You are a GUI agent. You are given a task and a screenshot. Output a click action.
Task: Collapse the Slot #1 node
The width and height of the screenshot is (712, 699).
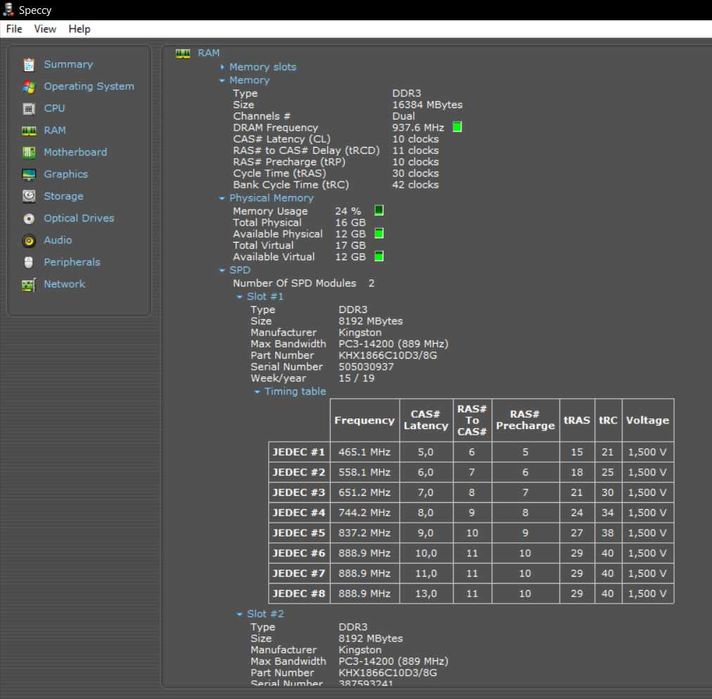(x=239, y=297)
